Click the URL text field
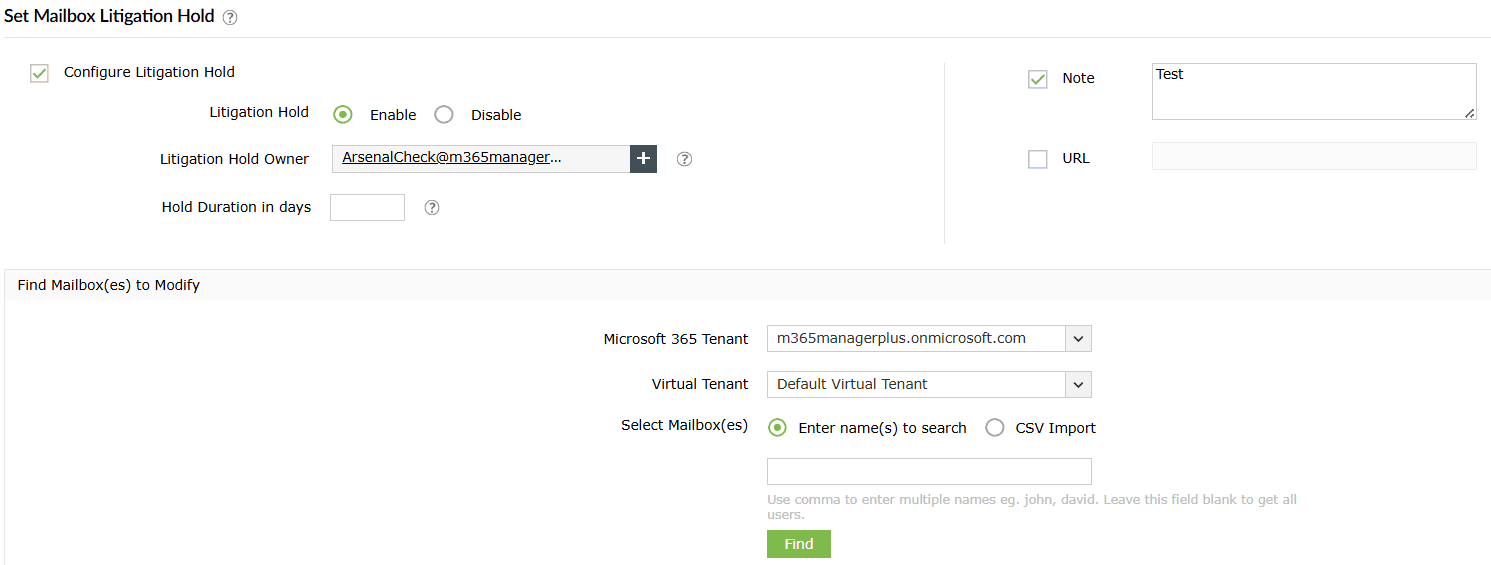Screen dimensions: 1491x565 [1313, 156]
